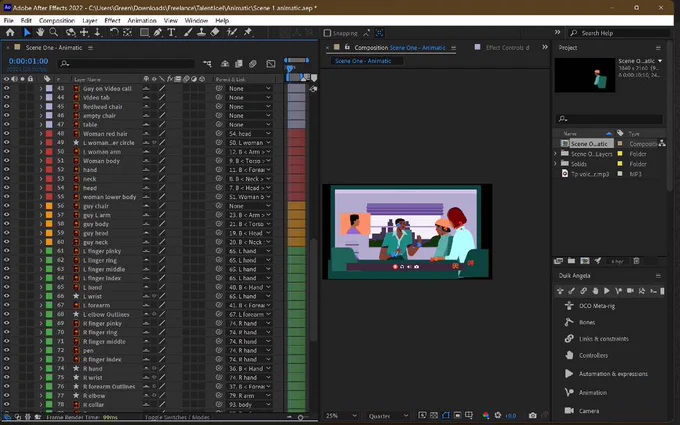Select the Rectangle shape tool
The height and width of the screenshot is (425, 680).
coord(144,33)
